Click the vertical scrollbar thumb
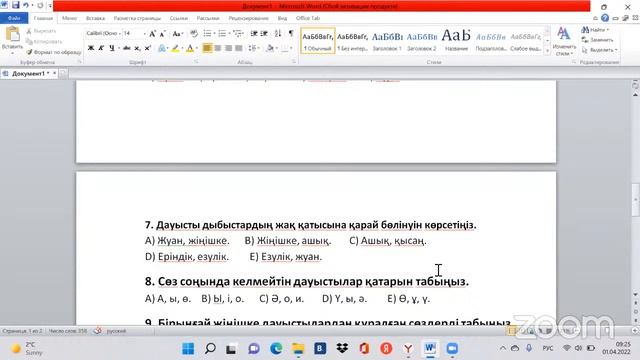640x360 pixels. click(x=635, y=200)
